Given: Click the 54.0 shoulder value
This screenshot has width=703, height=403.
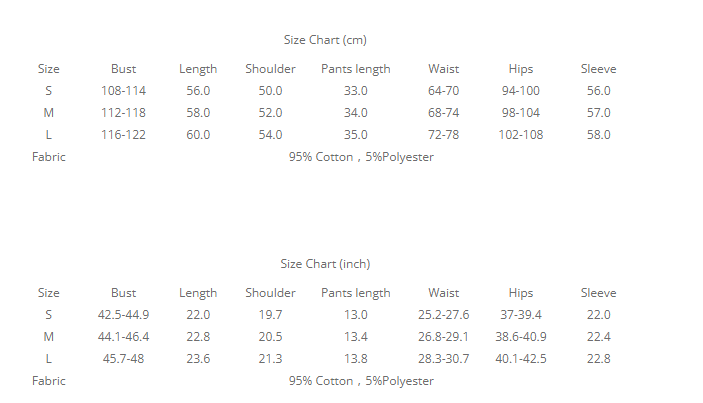Looking at the screenshot, I should click(270, 135).
